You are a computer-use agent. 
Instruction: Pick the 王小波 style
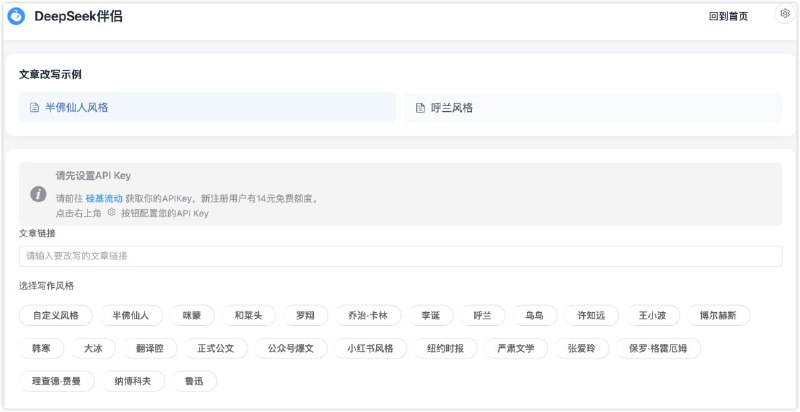click(653, 316)
